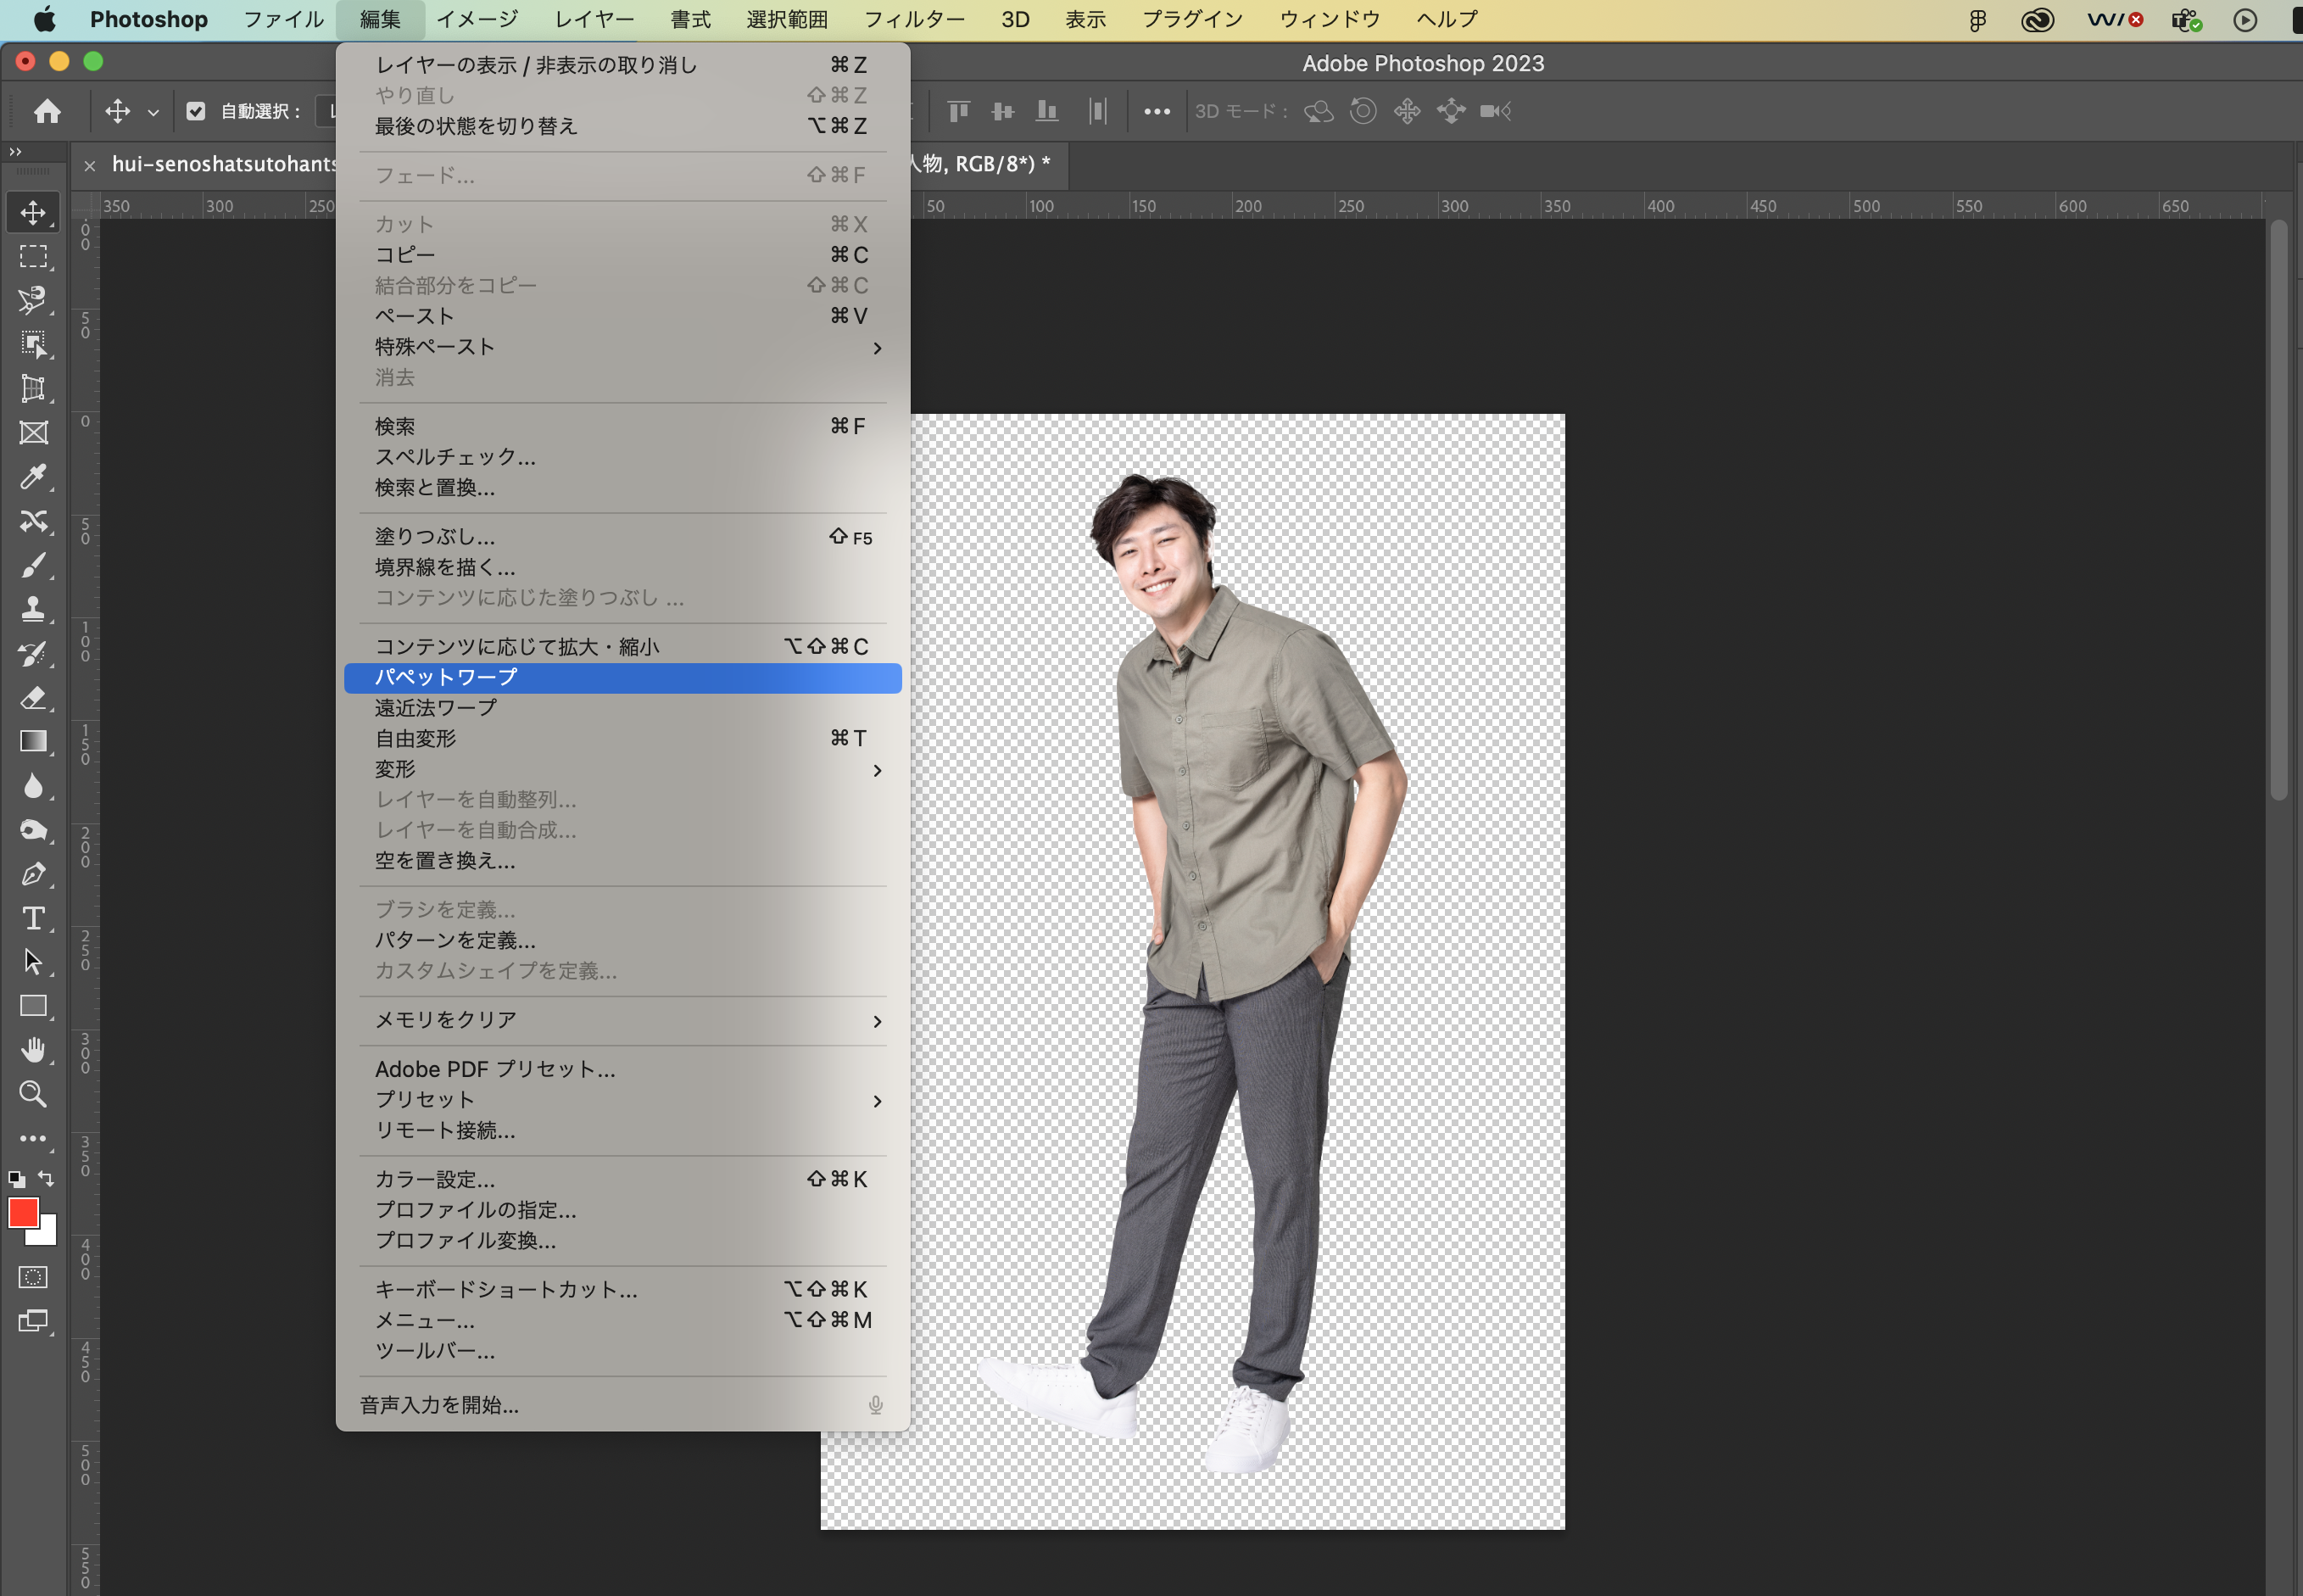
Task: Select the Eraser tool
Action: [x=33, y=698]
